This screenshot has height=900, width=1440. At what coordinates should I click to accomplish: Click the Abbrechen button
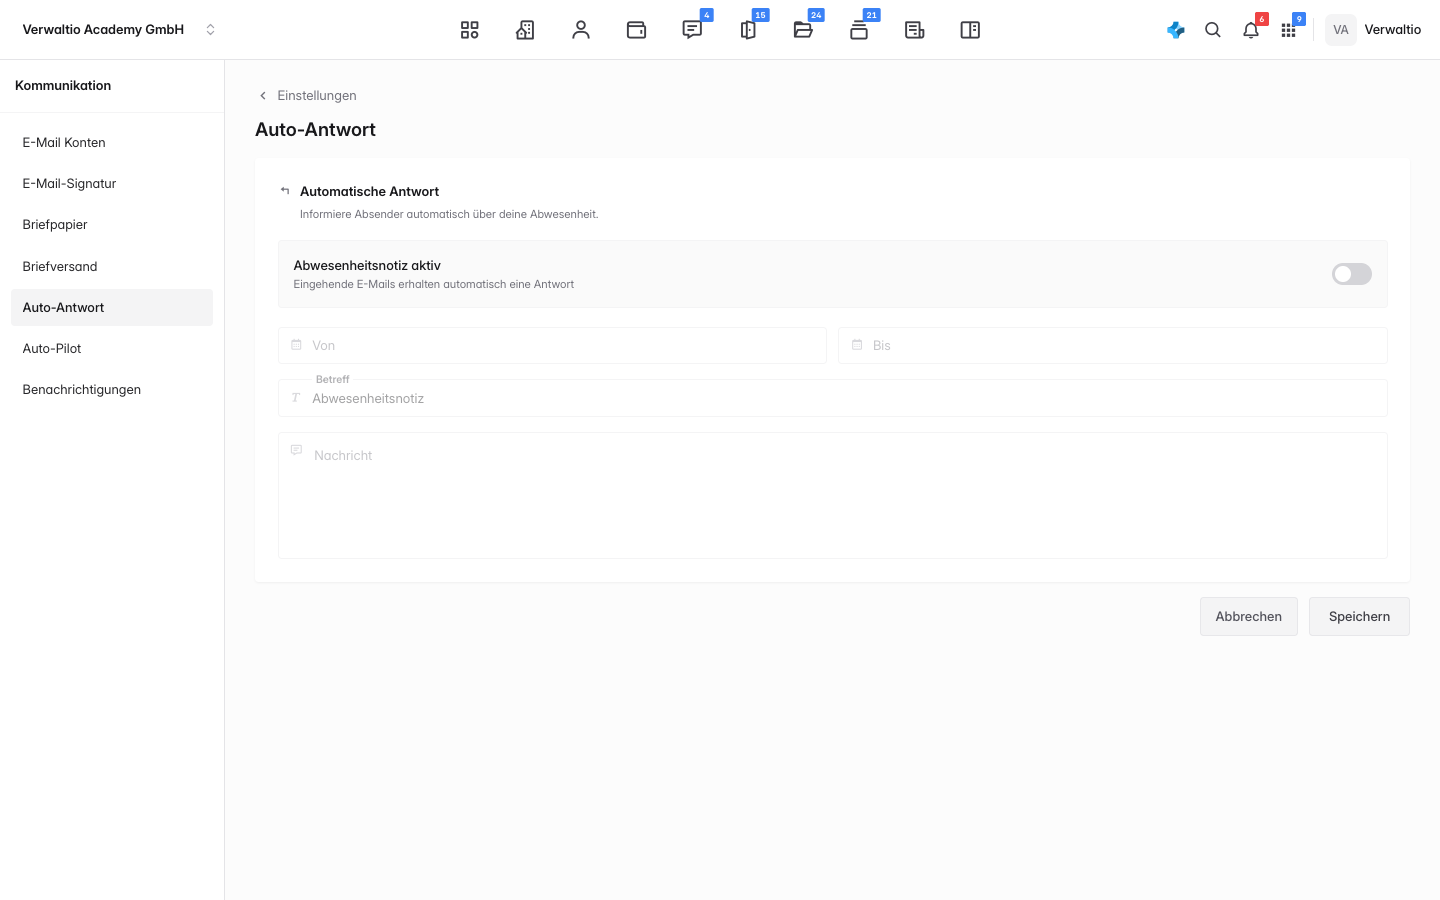1249,616
